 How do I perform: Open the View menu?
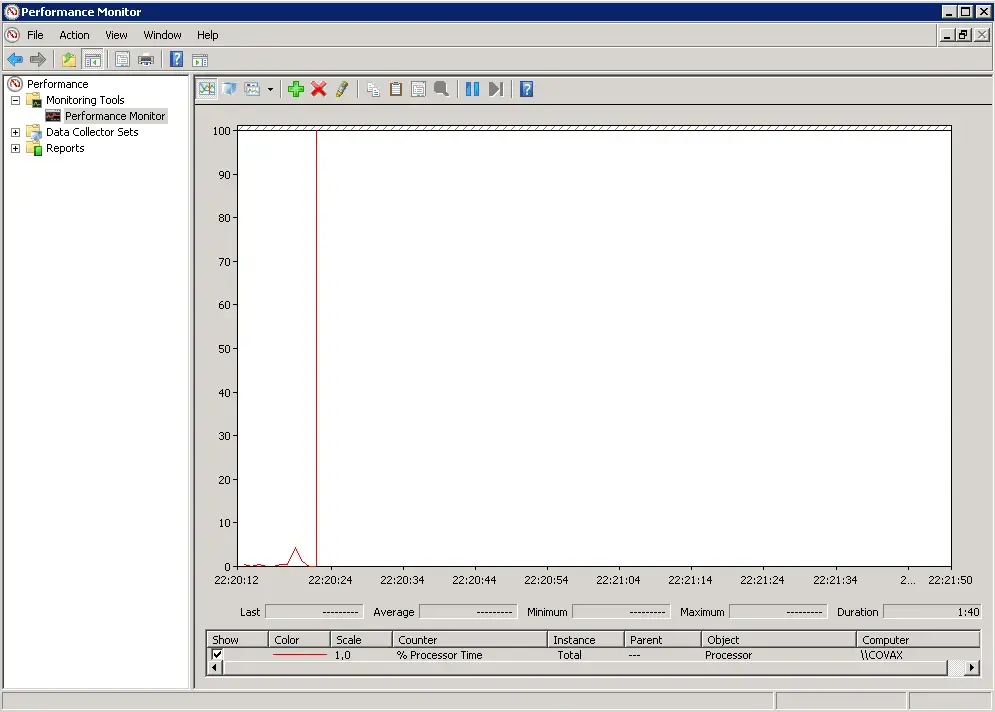click(116, 35)
